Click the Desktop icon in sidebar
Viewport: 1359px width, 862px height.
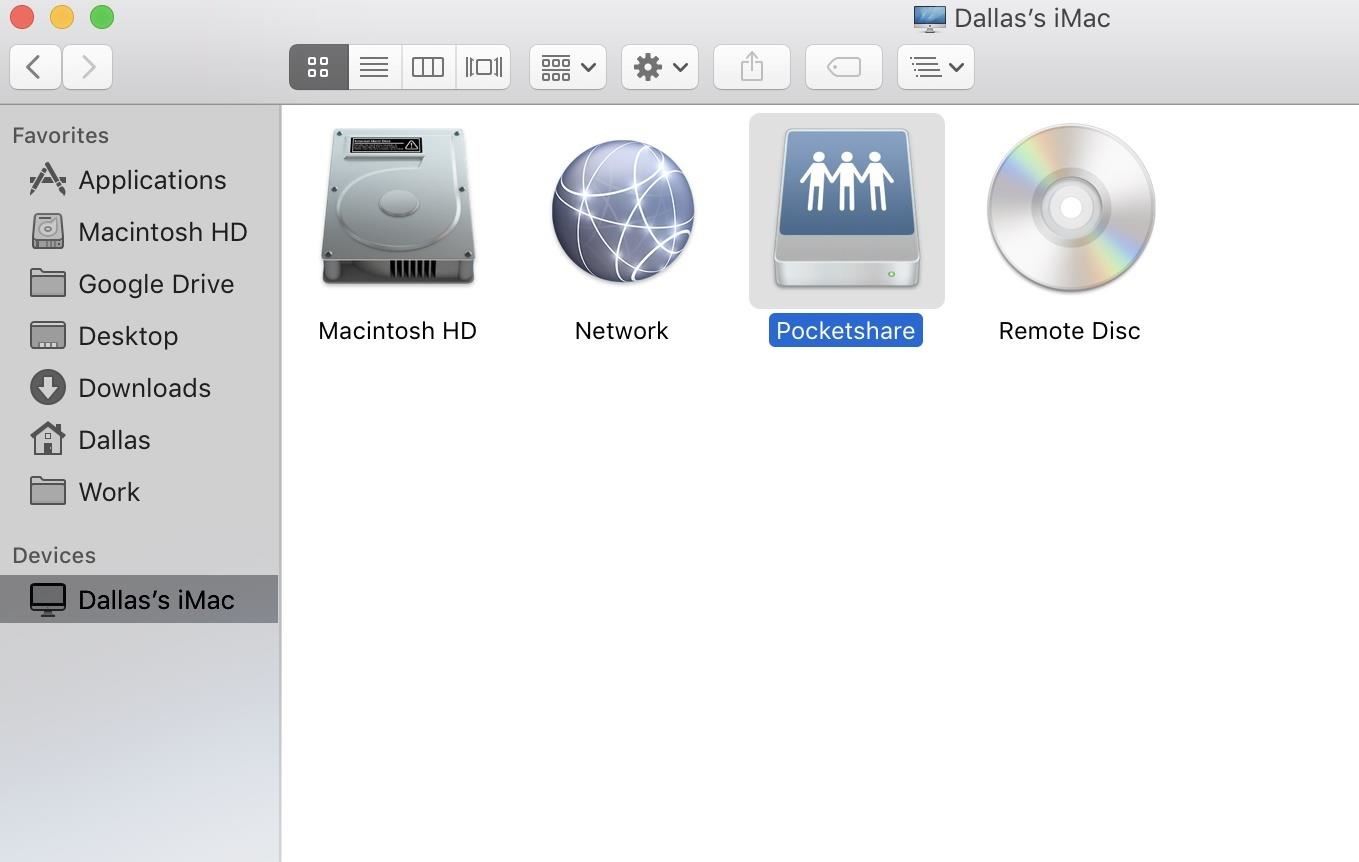point(47,336)
